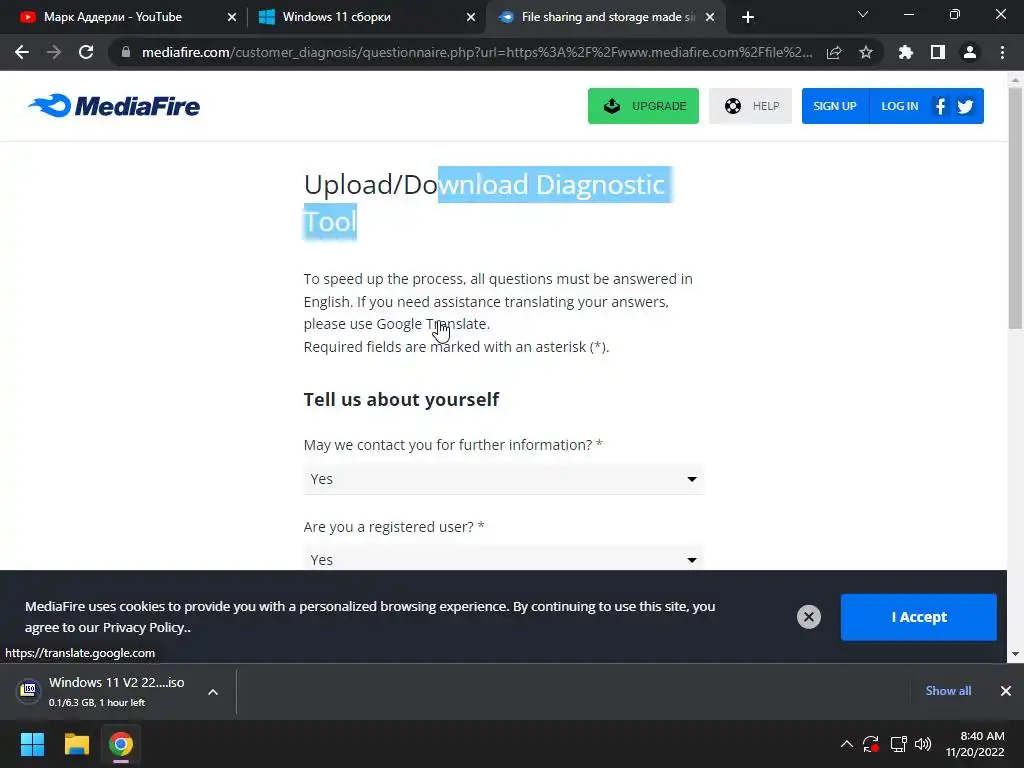
Task: Click the site lock icon
Action: coord(126,52)
